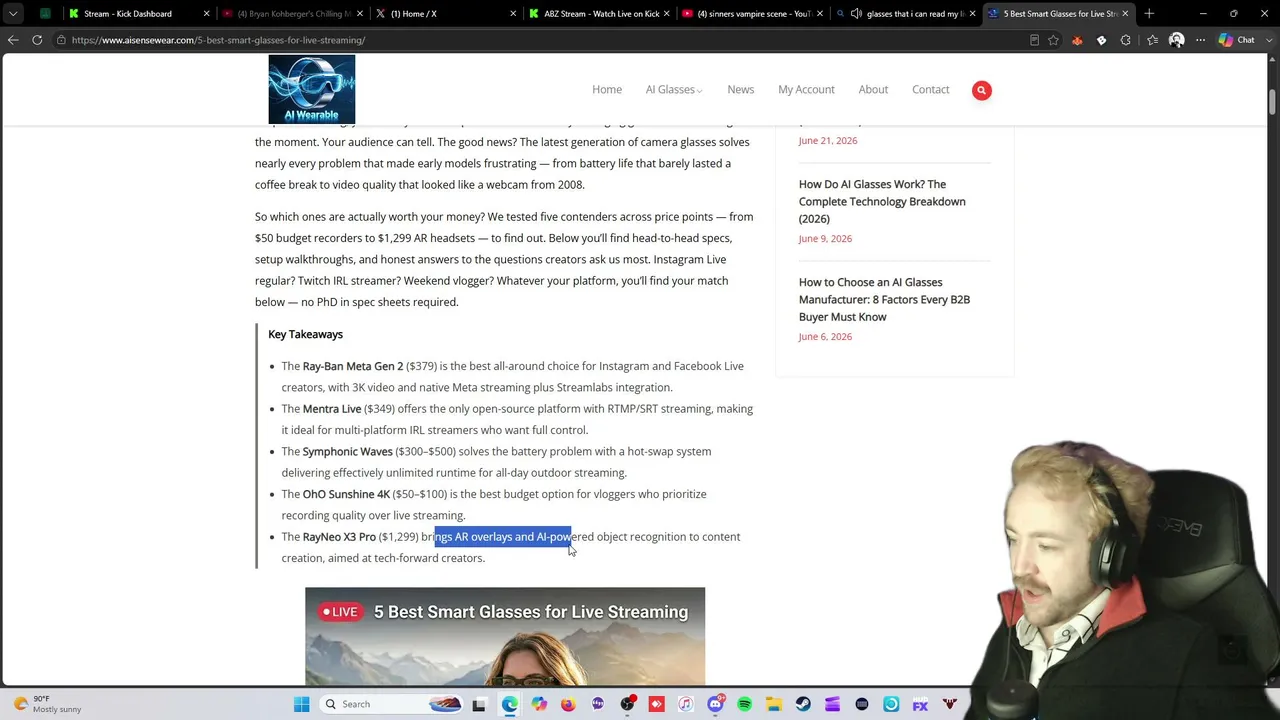Open Copilot Chat in browser toolbar
The width and height of the screenshot is (1280, 720).
pyautogui.click(x=1237, y=40)
